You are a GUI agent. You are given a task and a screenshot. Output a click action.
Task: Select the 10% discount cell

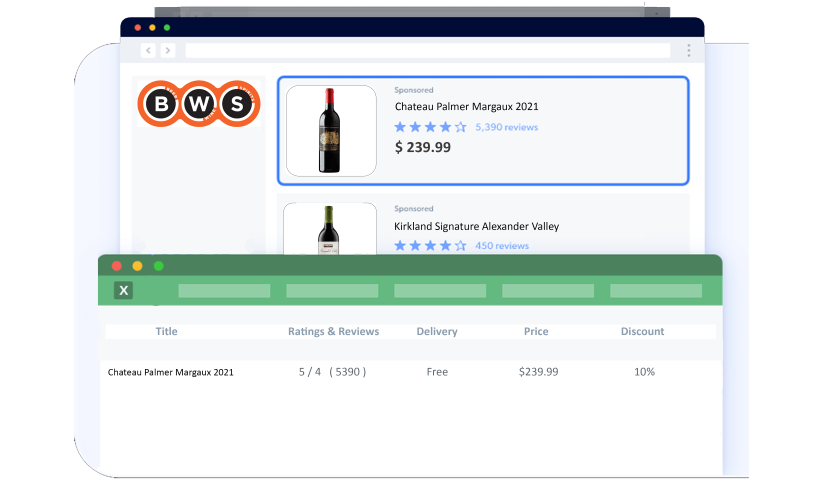(645, 372)
